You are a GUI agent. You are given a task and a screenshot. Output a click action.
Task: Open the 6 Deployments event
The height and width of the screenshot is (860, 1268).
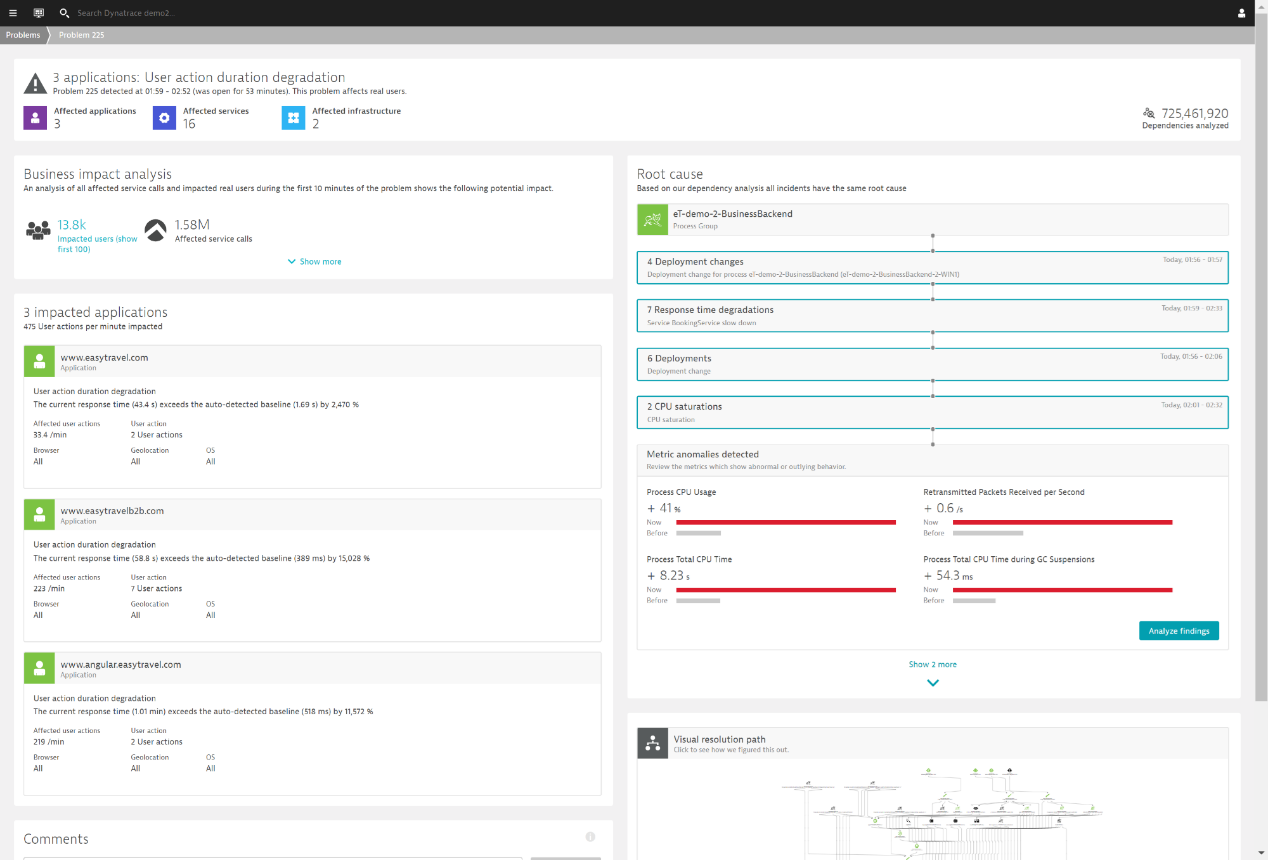(933, 364)
